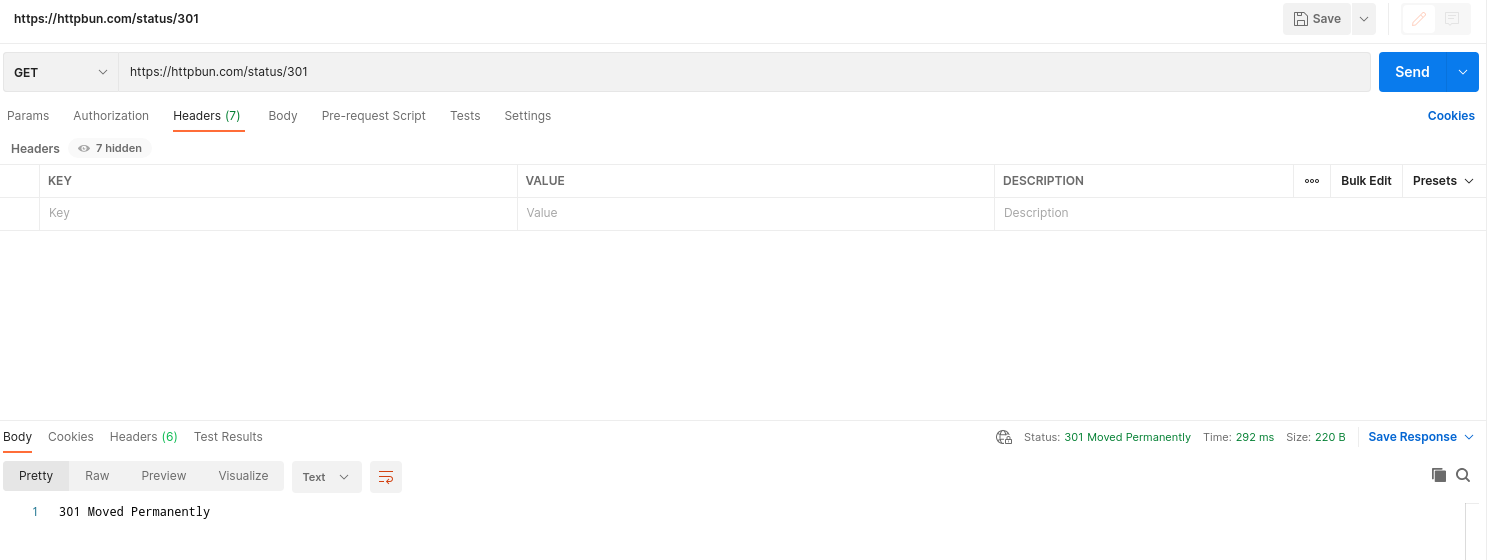Switch to the Params tab
This screenshot has height=560, width=1502.
tap(28, 116)
